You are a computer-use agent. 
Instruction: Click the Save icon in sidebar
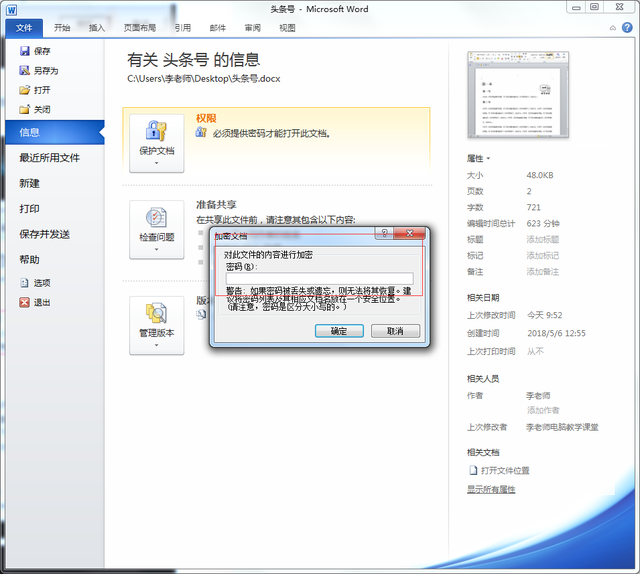point(25,51)
